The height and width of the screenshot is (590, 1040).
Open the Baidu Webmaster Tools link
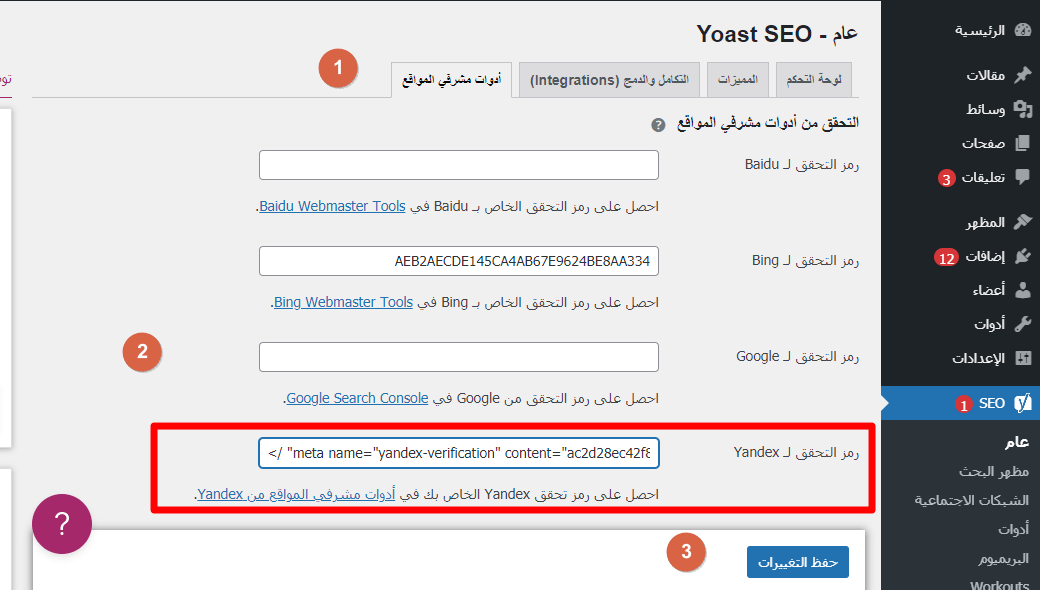pyautogui.click(x=332, y=206)
